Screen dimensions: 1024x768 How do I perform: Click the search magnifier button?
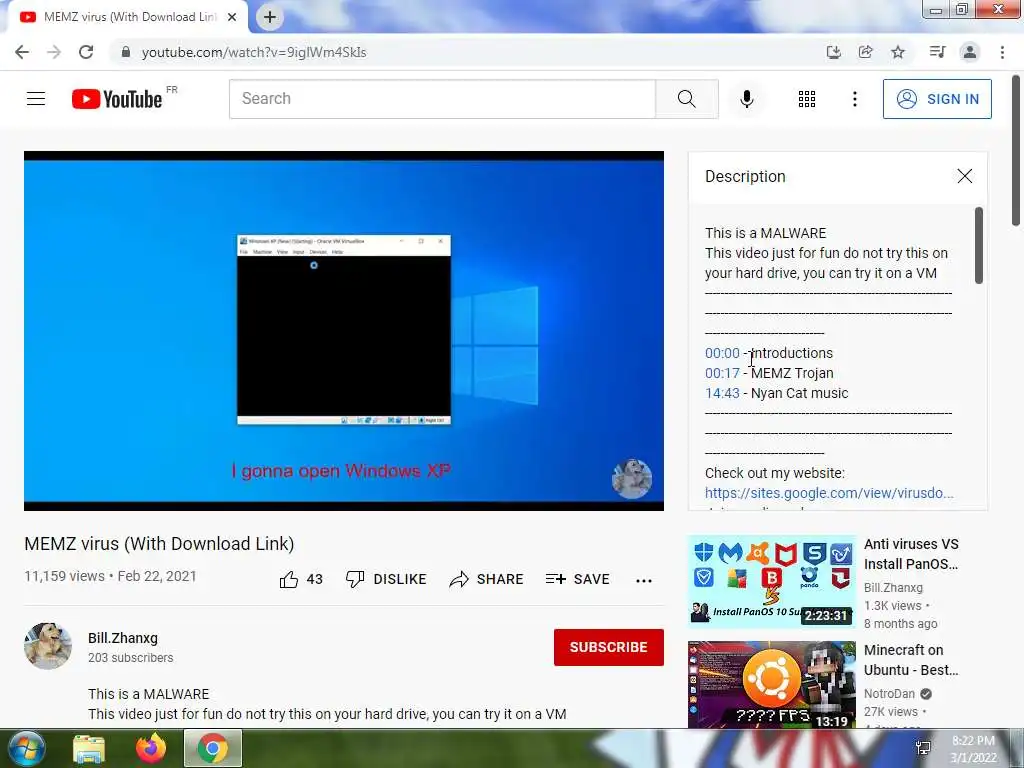(686, 99)
